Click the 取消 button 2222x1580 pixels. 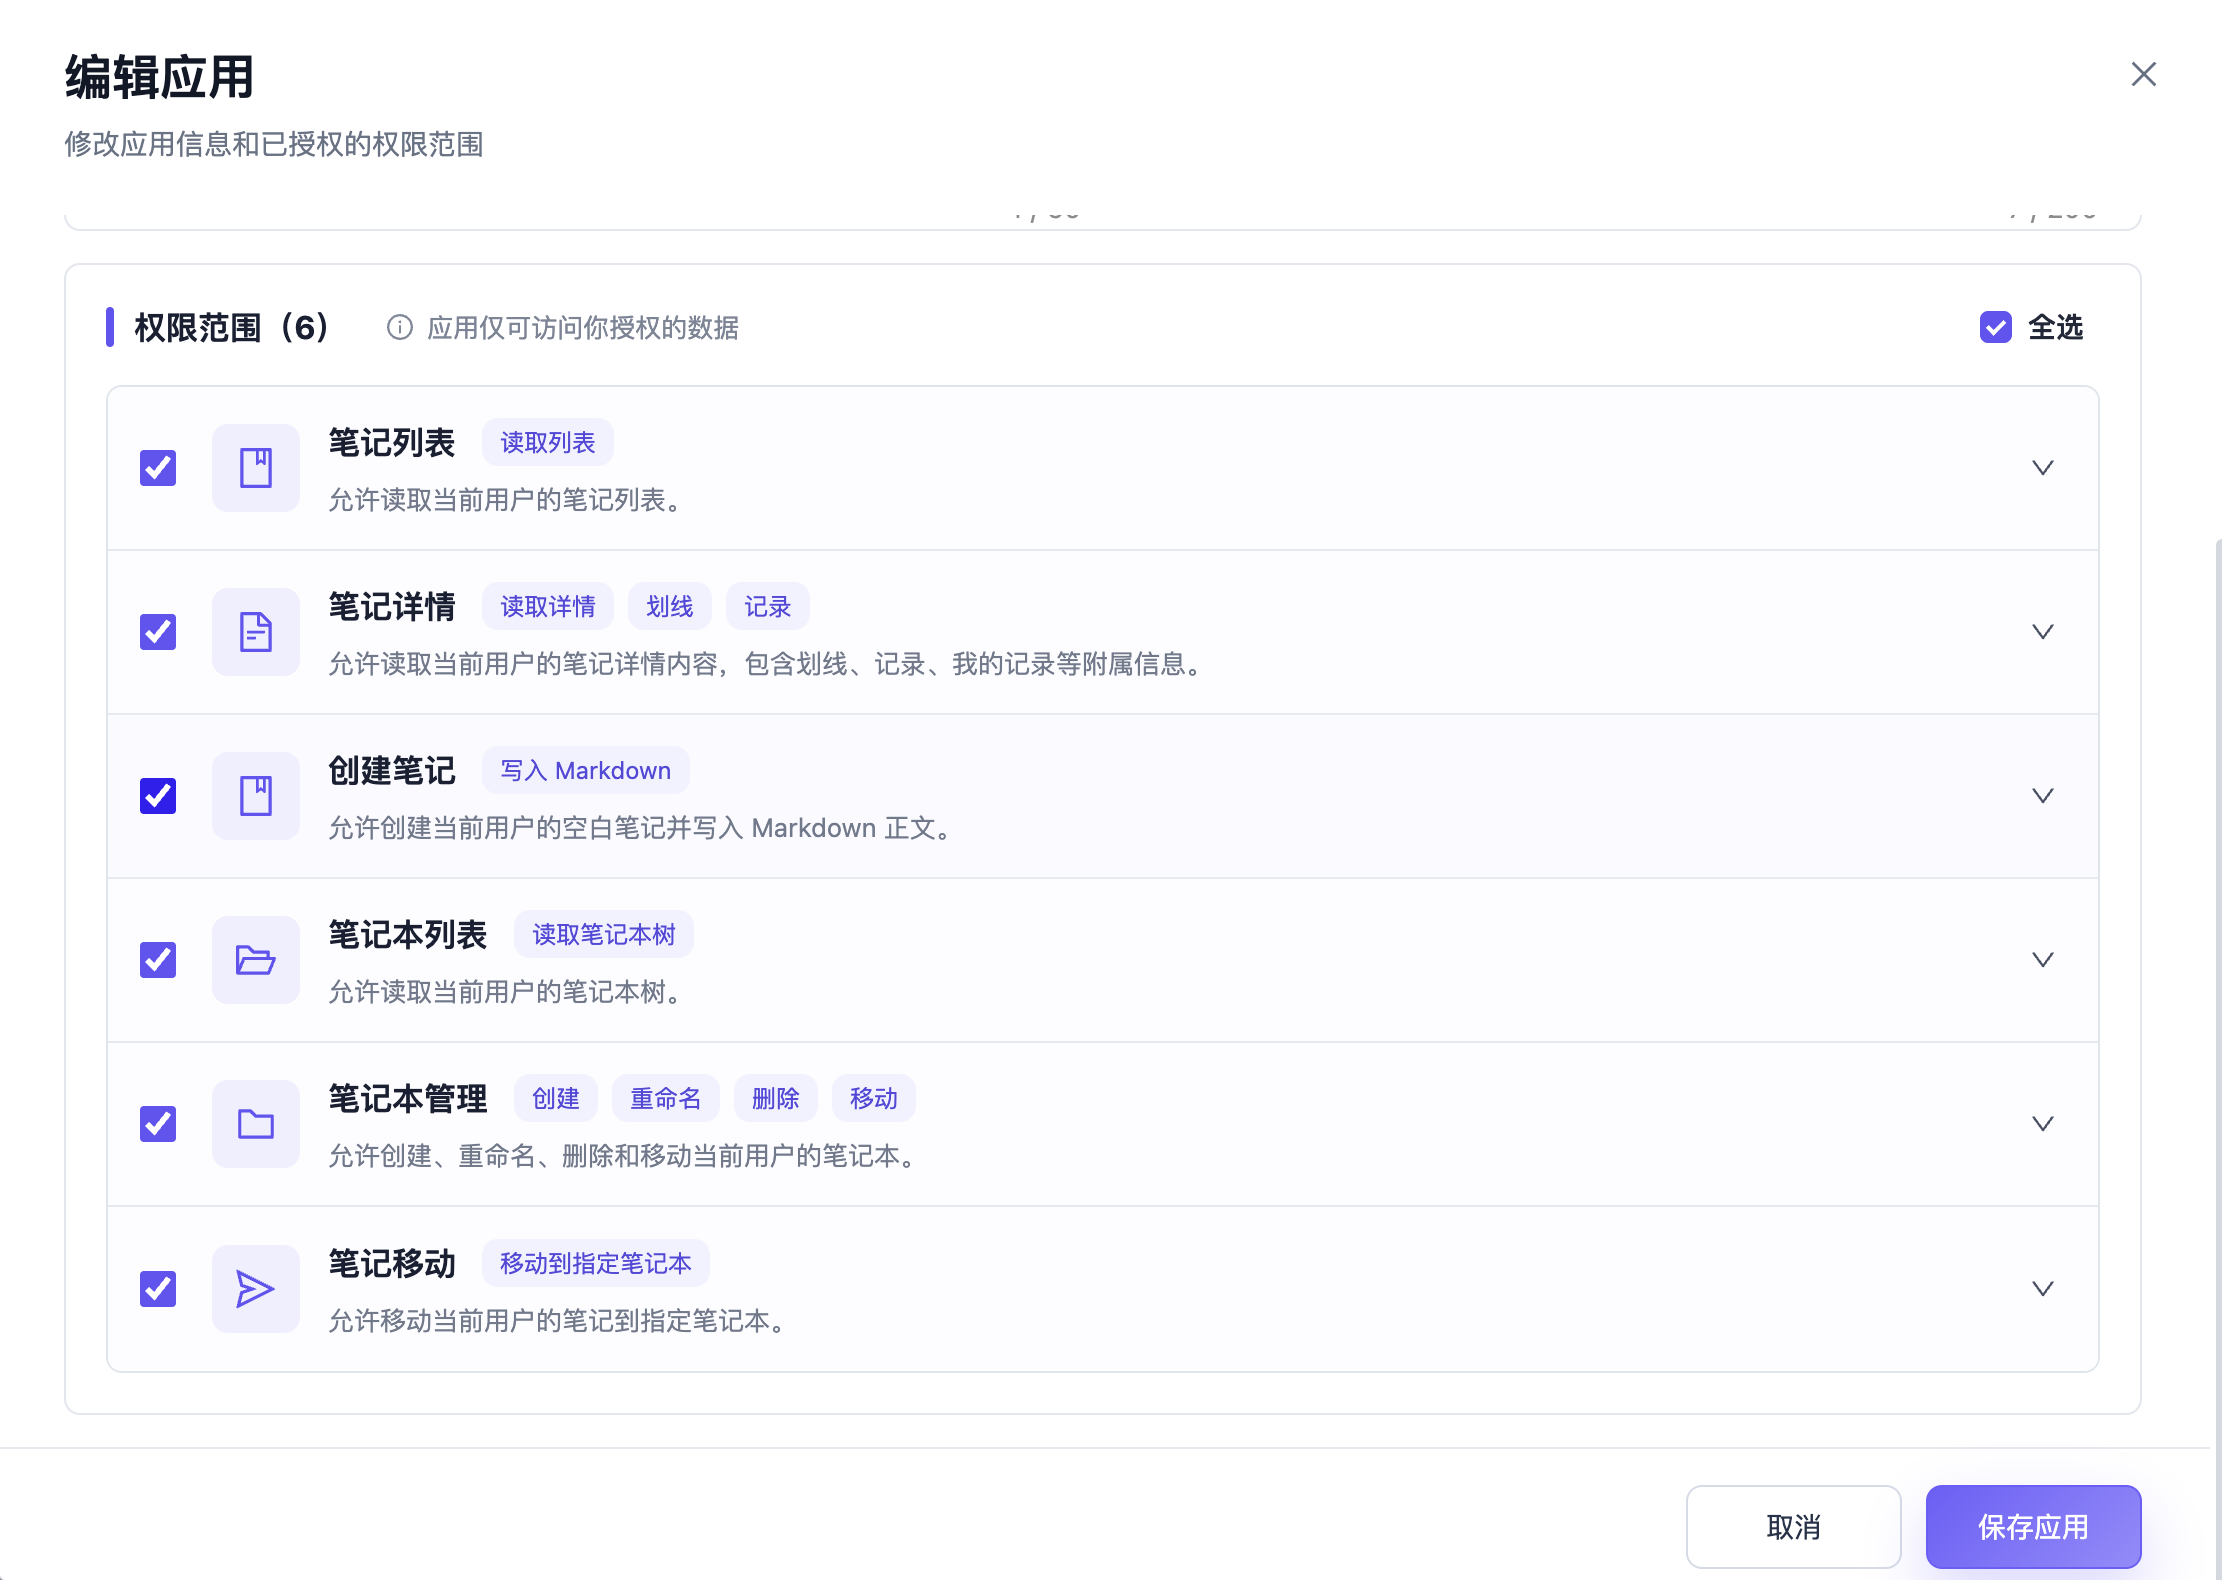point(1794,1527)
